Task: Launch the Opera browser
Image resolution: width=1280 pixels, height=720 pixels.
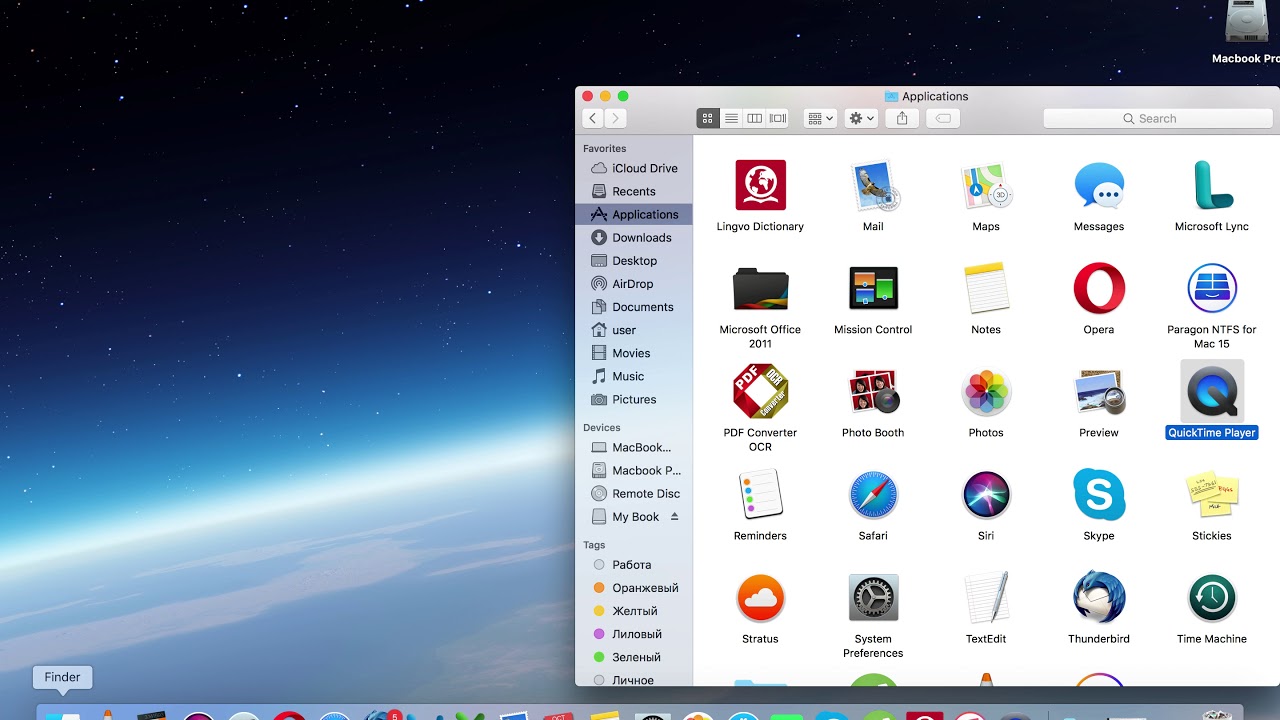Action: pyautogui.click(x=1099, y=288)
